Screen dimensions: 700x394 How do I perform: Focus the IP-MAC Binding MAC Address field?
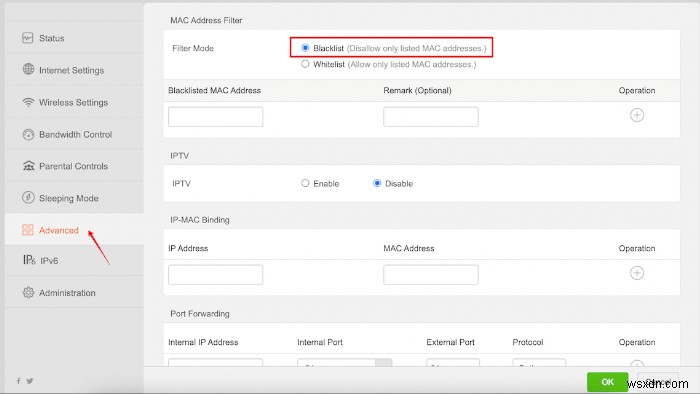(431, 274)
